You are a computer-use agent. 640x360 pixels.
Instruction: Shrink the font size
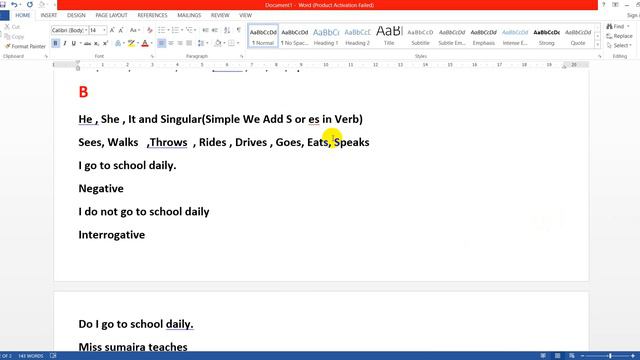pos(121,30)
